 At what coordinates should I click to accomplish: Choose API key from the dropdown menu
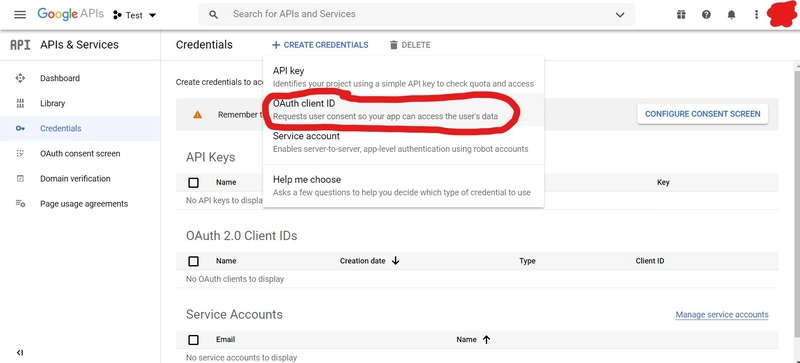404,77
